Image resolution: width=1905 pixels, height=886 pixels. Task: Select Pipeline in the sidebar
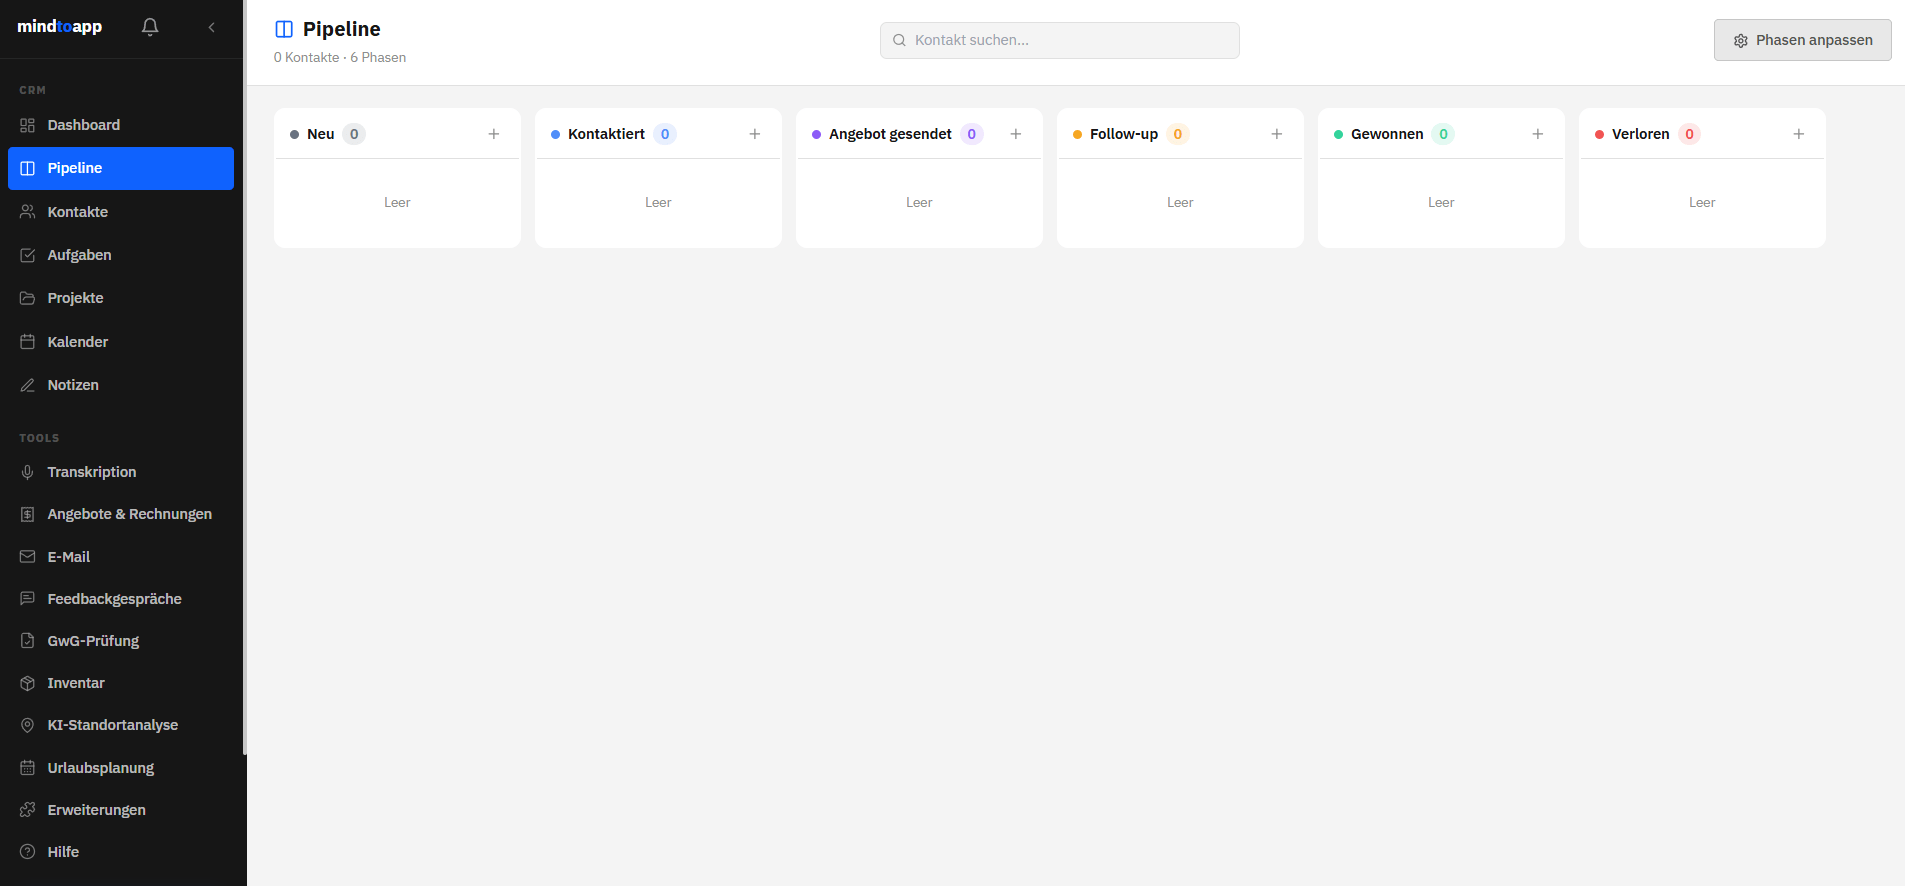(121, 168)
